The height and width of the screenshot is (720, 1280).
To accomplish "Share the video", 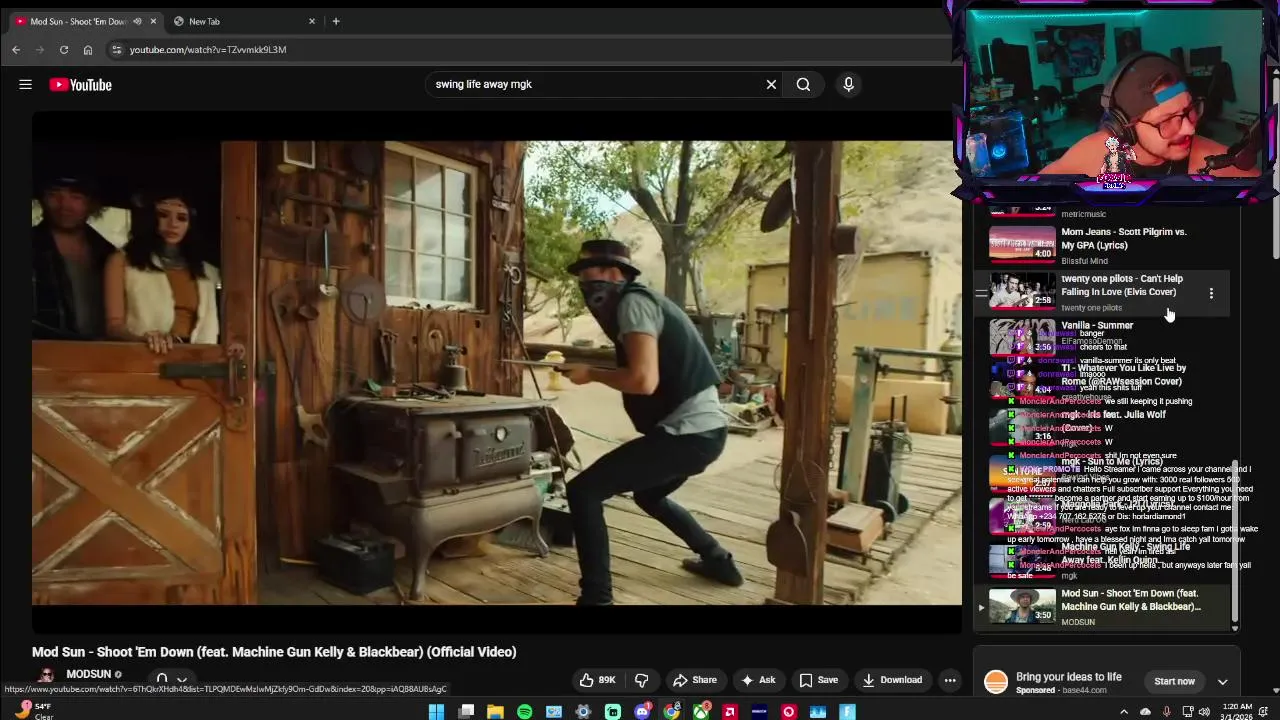I will click(695, 680).
